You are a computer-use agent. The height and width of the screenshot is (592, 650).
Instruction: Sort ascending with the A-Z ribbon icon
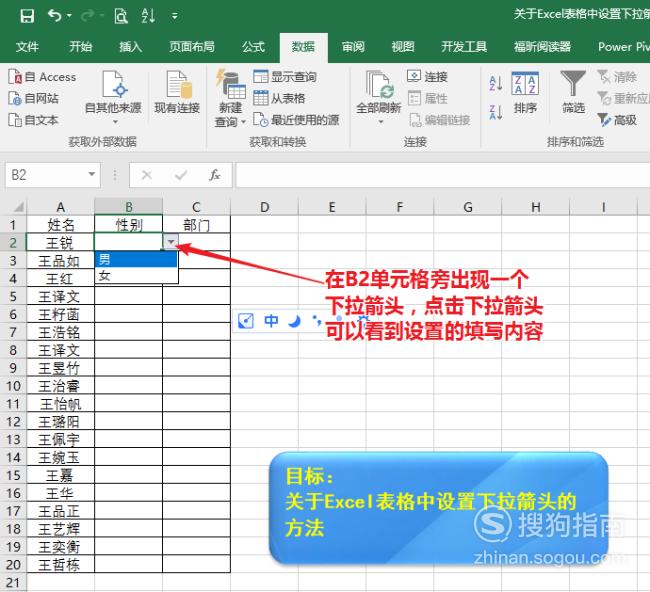496,83
